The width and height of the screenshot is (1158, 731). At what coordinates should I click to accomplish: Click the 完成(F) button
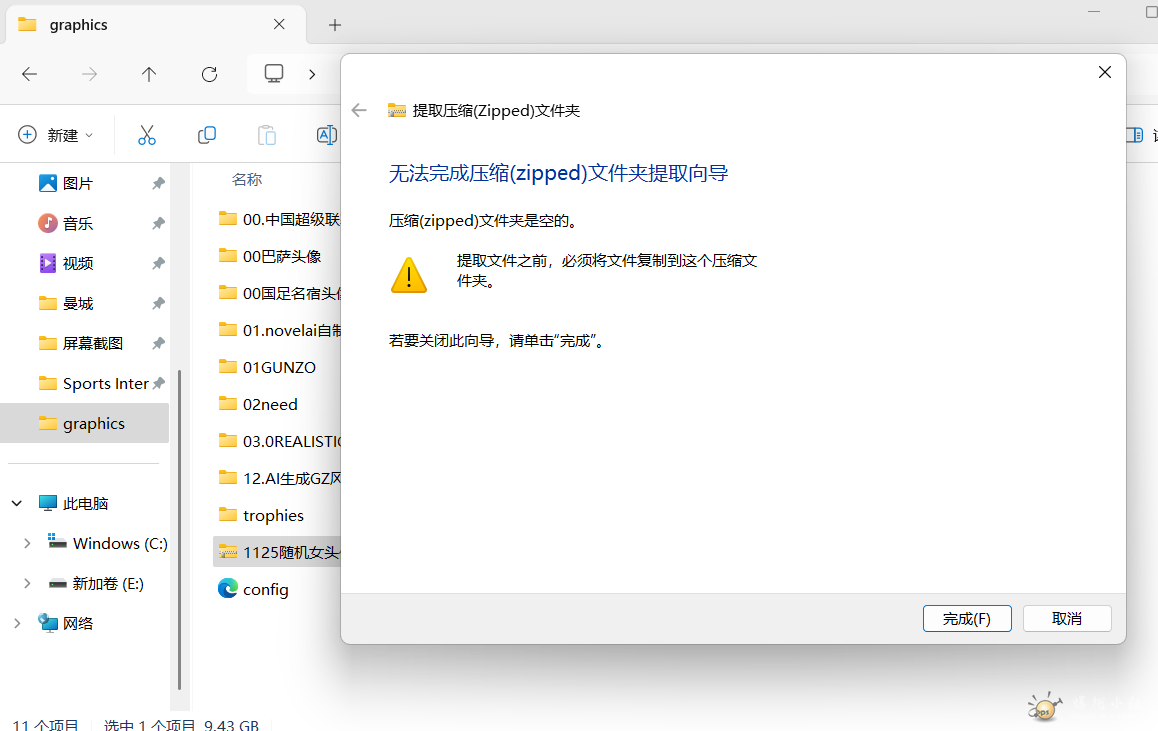pos(967,619)
